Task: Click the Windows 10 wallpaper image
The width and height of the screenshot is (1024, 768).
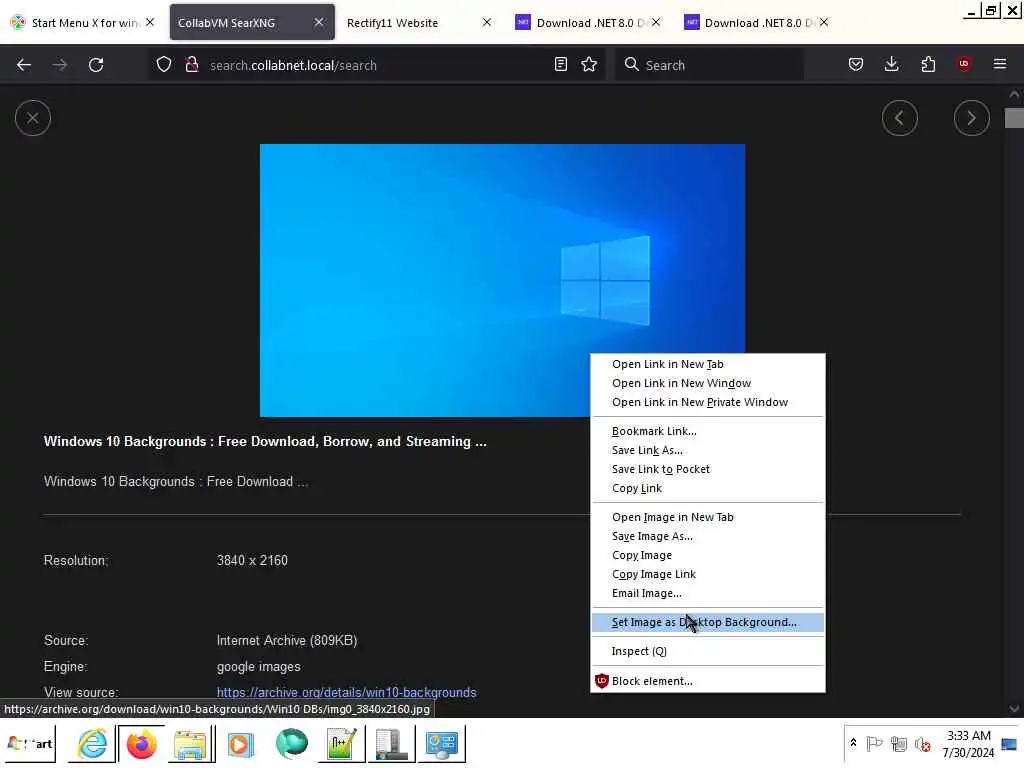Action: click(502, 280)
